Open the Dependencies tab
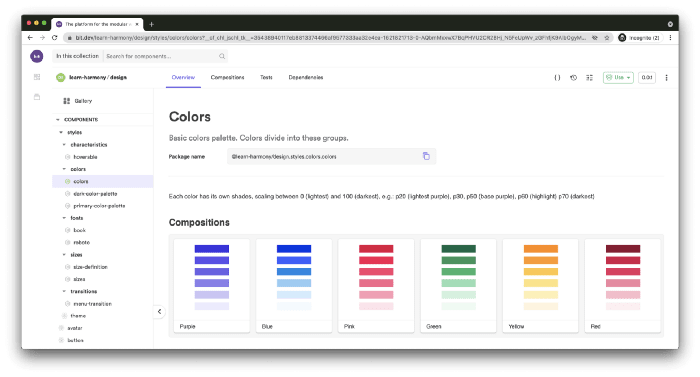Viewport: 700px width, 377px height. pos(306,78)
